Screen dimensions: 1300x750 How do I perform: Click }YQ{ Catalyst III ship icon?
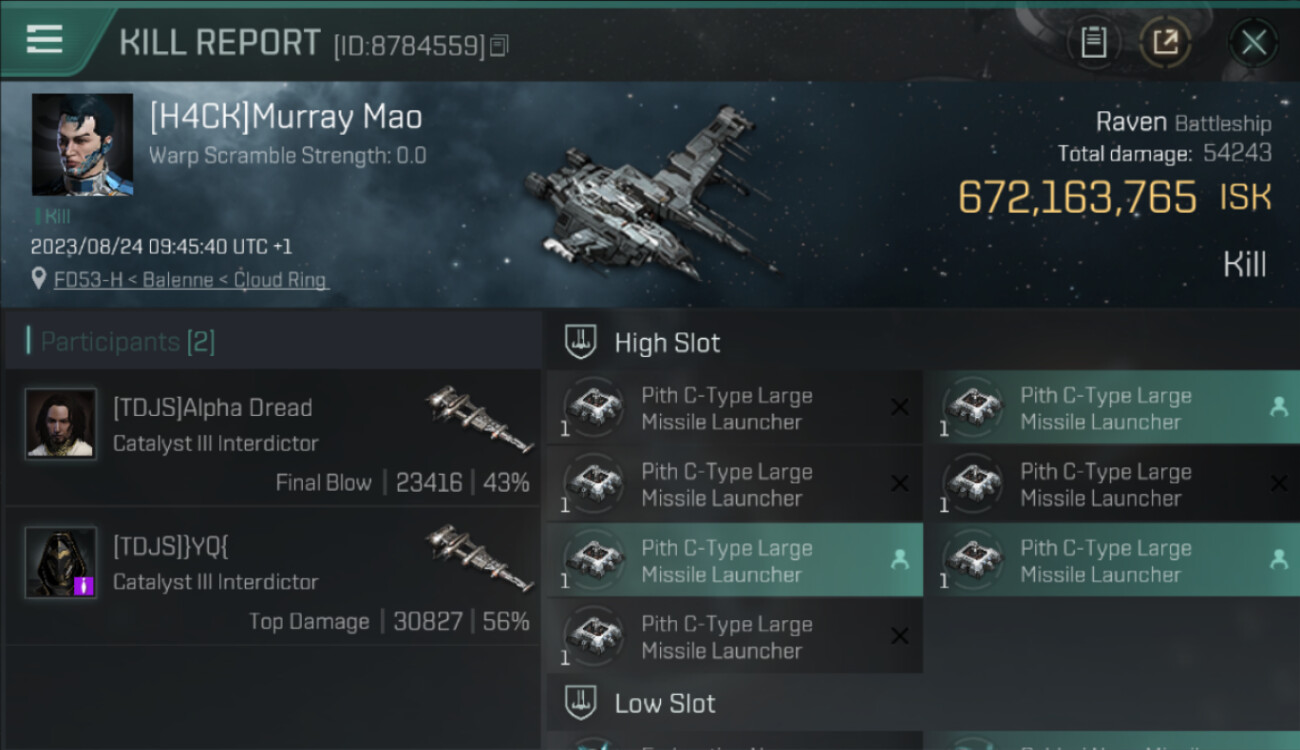pyautogui.click(x=479, y=555)
